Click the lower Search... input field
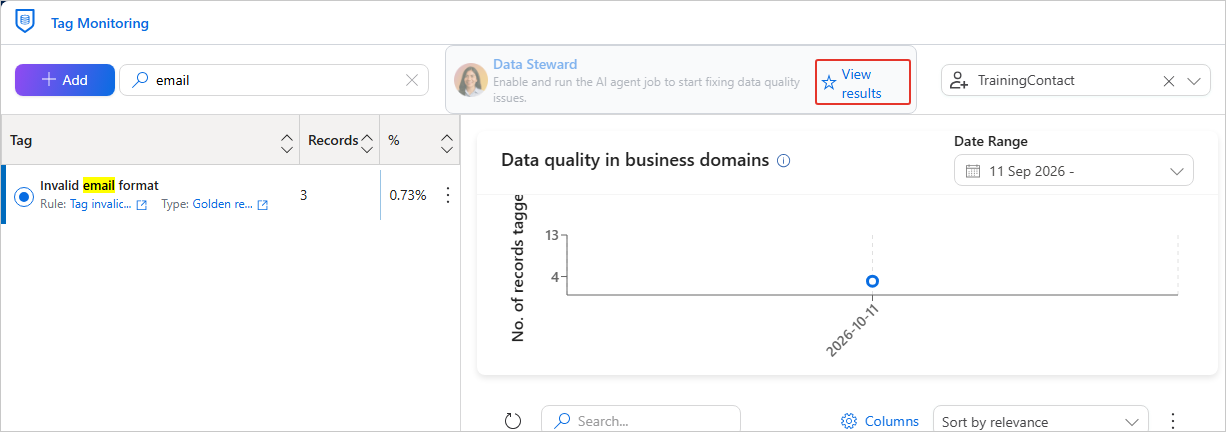 [x=641, y=420]
